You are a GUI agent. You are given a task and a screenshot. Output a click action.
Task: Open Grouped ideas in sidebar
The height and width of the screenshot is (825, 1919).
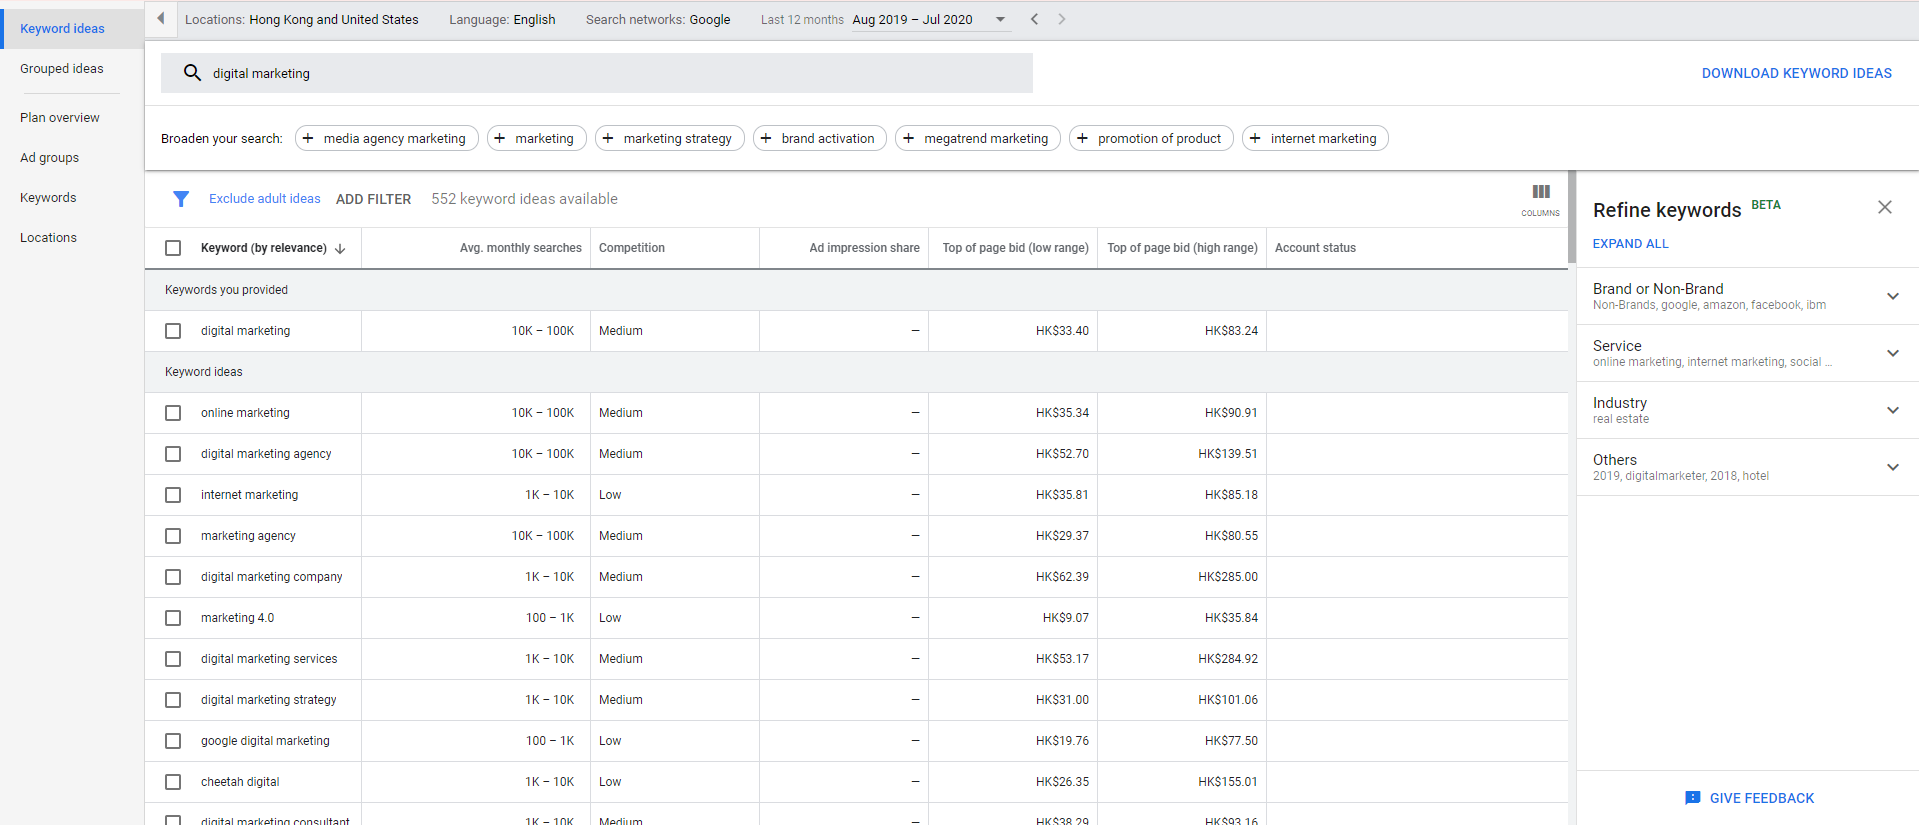pyautogui.click(x=62, y=69)
